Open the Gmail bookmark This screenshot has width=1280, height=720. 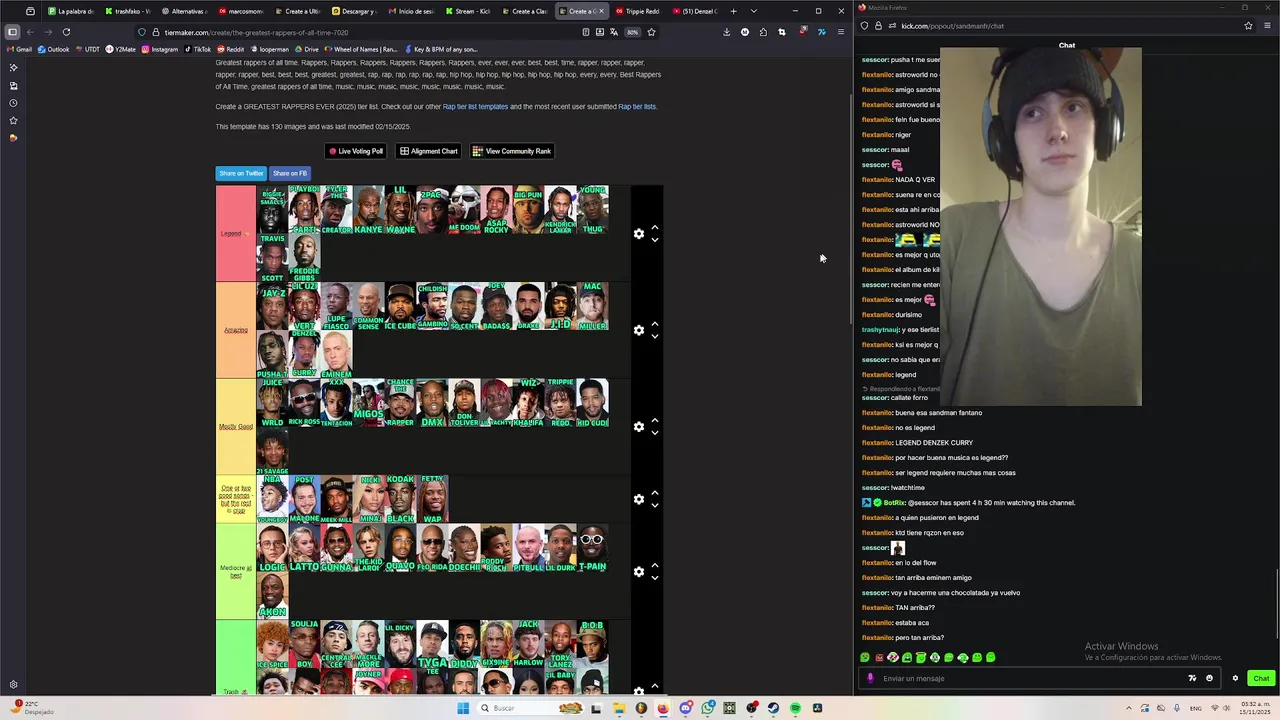19,49
